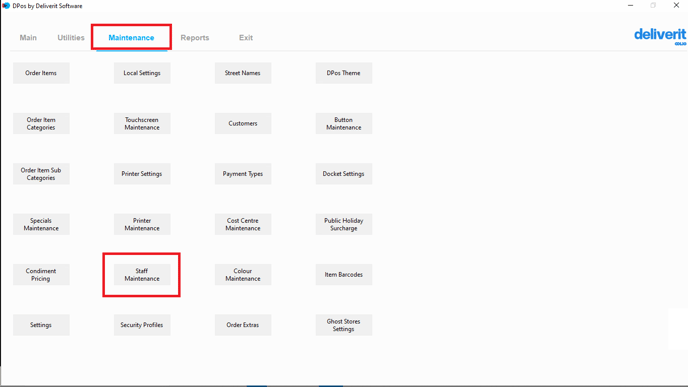Open Printer Settings
The image size is (688, 387).
[x=142, y=174]
